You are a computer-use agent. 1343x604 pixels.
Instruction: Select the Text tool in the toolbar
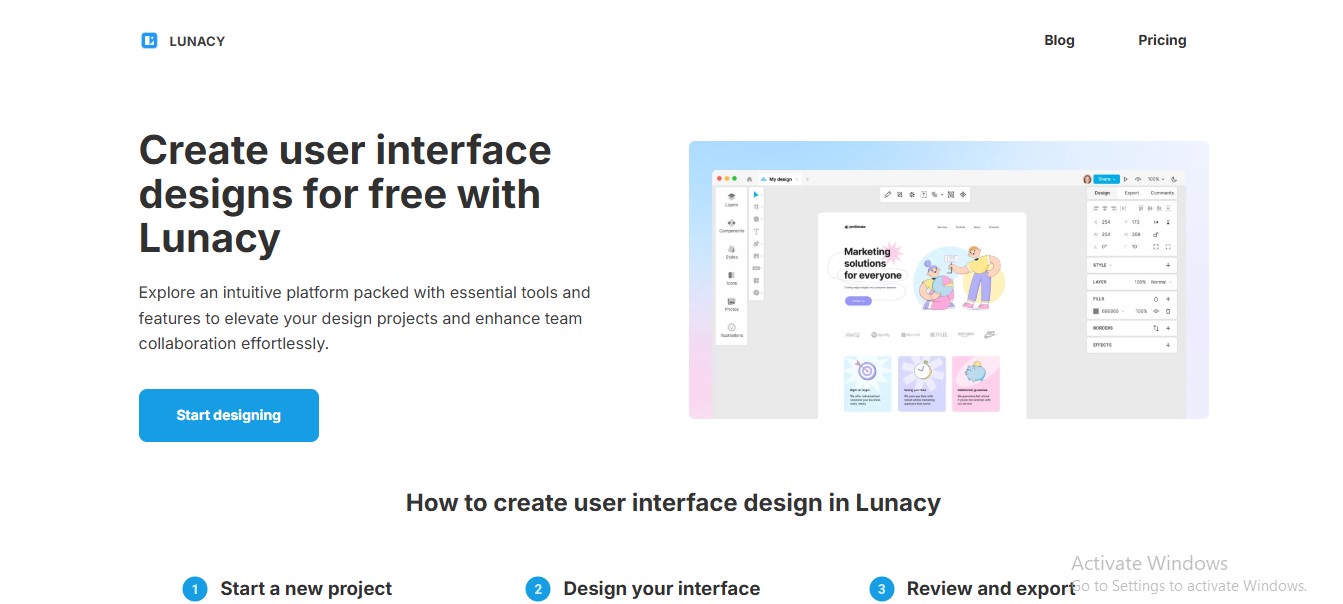(756, 231)
